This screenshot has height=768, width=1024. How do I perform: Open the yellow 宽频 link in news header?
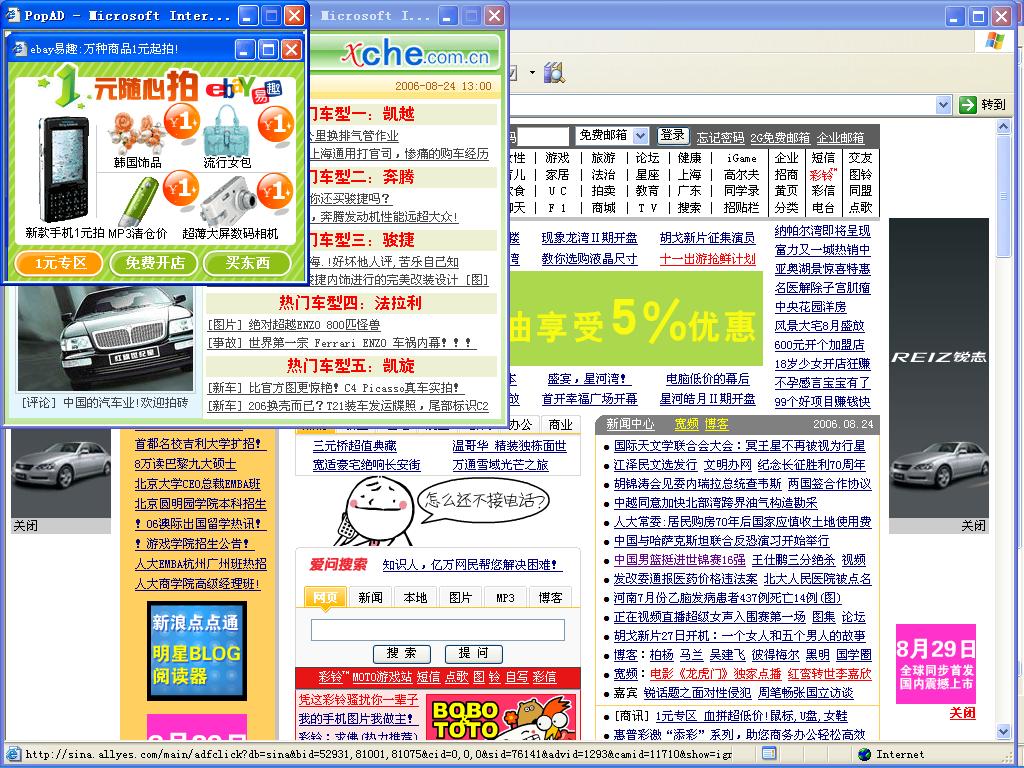point(686,424)
